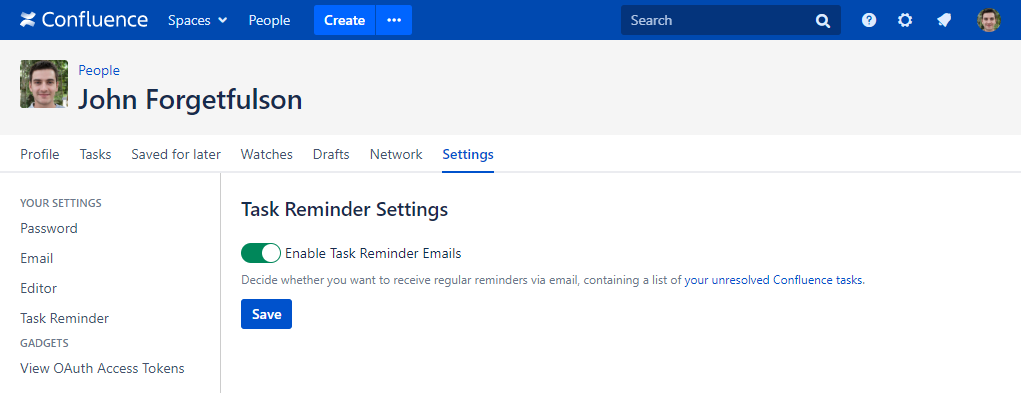The height and width of the screenshot is (393, 1021).
Task: Click the Create button
Action: point(344,20)
